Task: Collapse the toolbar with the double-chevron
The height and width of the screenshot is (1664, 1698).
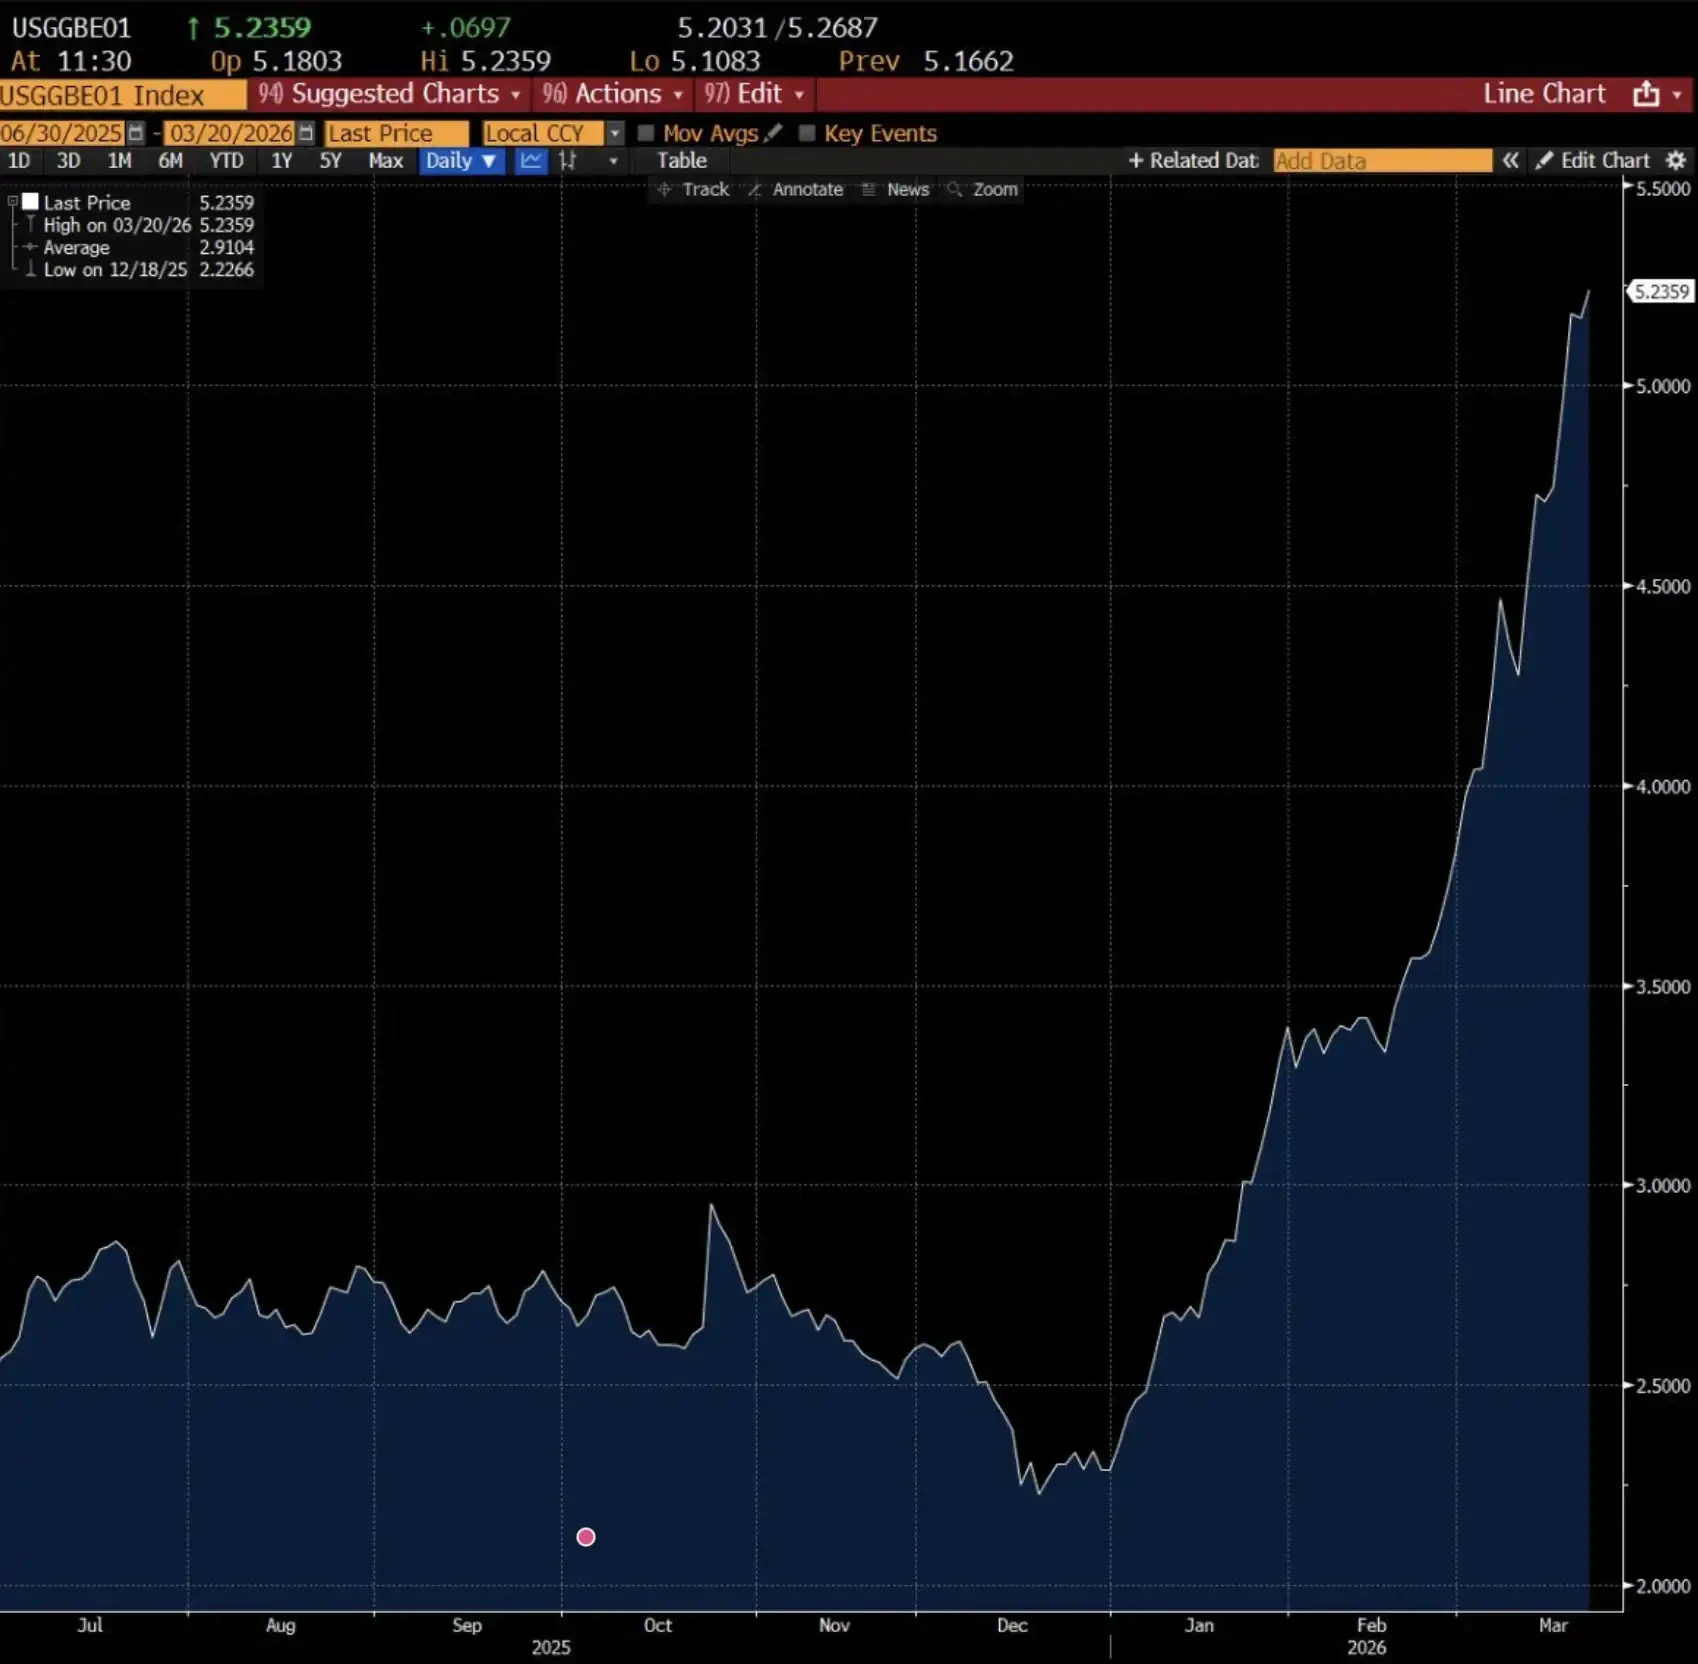Action: pos(1511,160)
